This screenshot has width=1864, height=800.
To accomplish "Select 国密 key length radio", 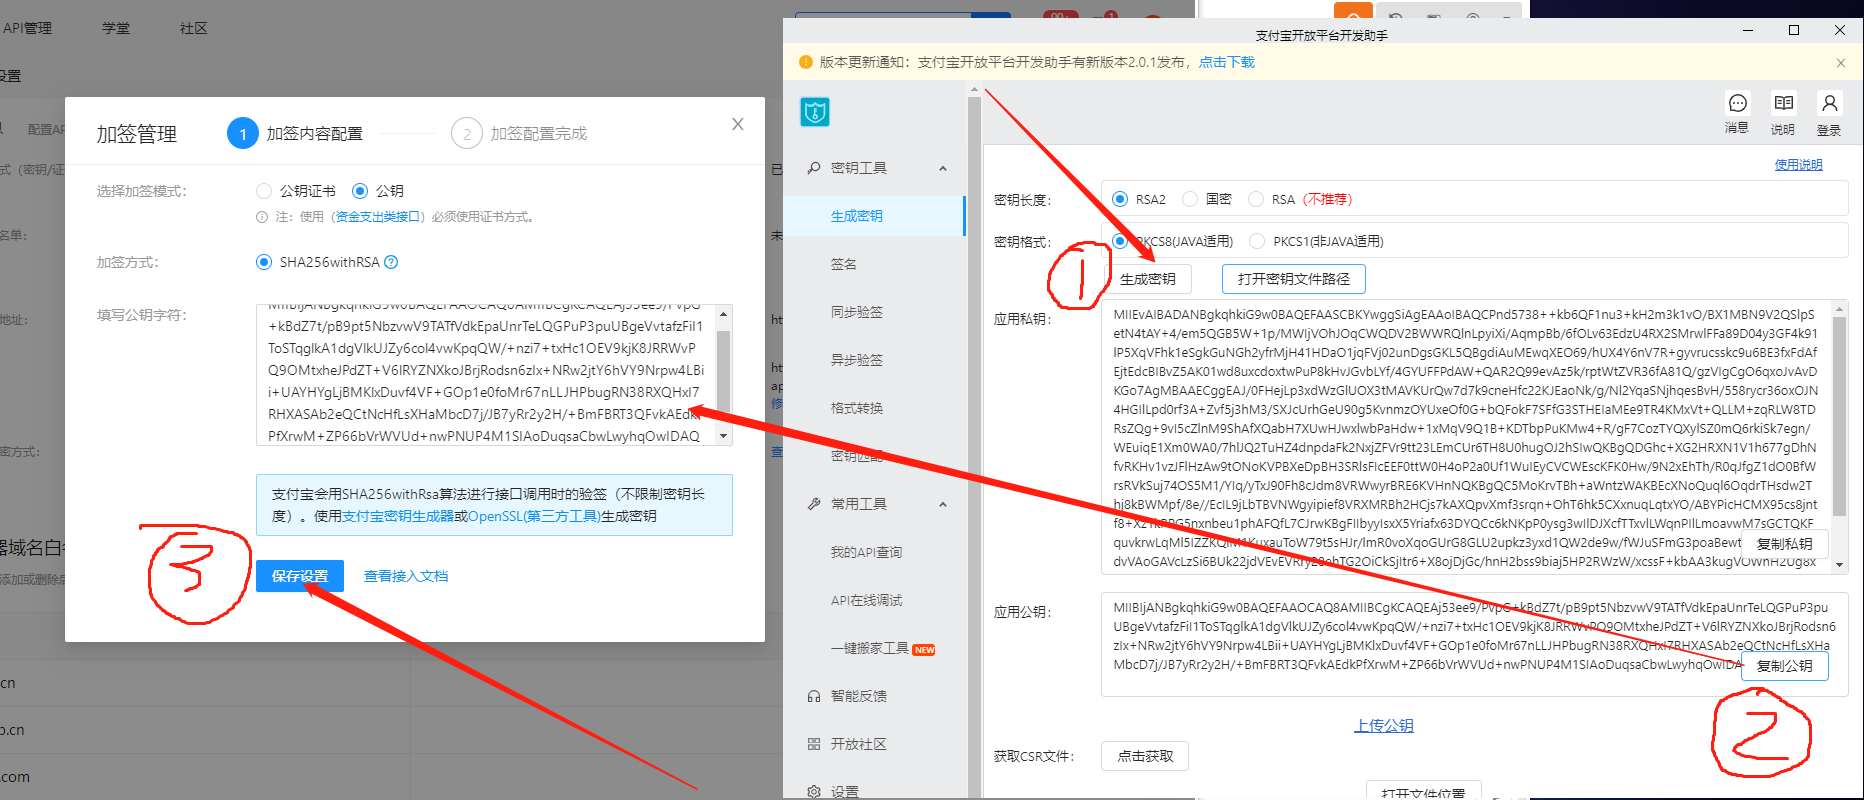I will (x=1190, y=199).
